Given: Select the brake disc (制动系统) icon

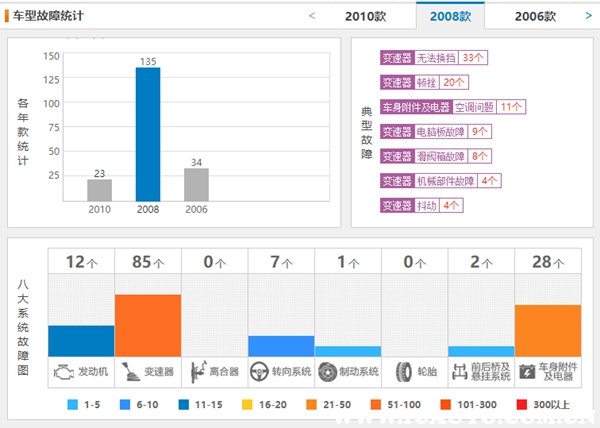Looking at the screenshot, I should pos(328,371).
